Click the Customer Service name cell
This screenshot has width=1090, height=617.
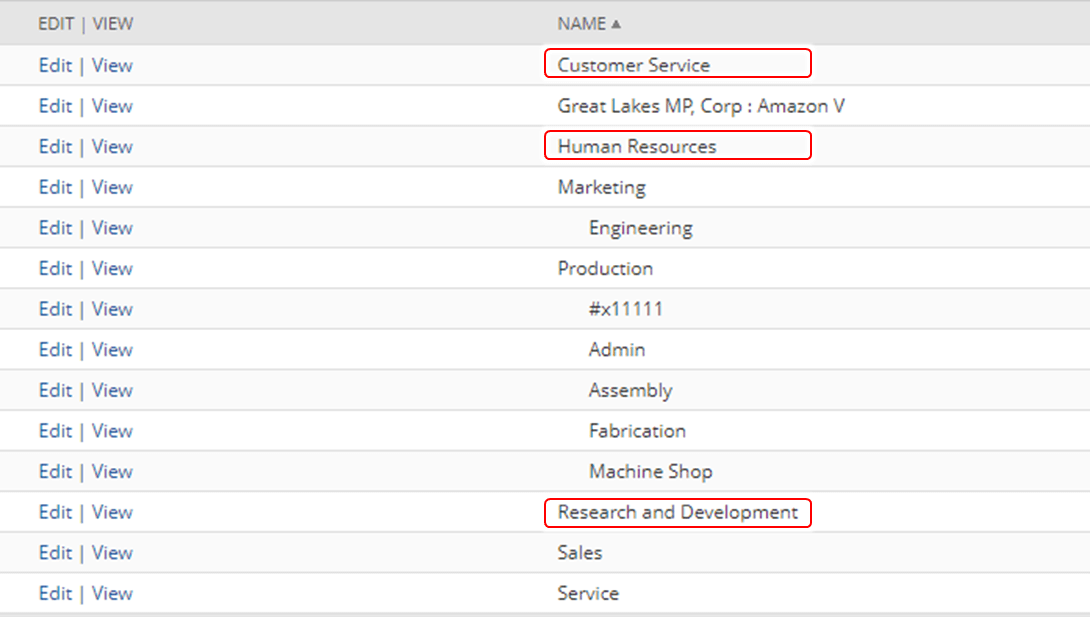tap(633, 65)
